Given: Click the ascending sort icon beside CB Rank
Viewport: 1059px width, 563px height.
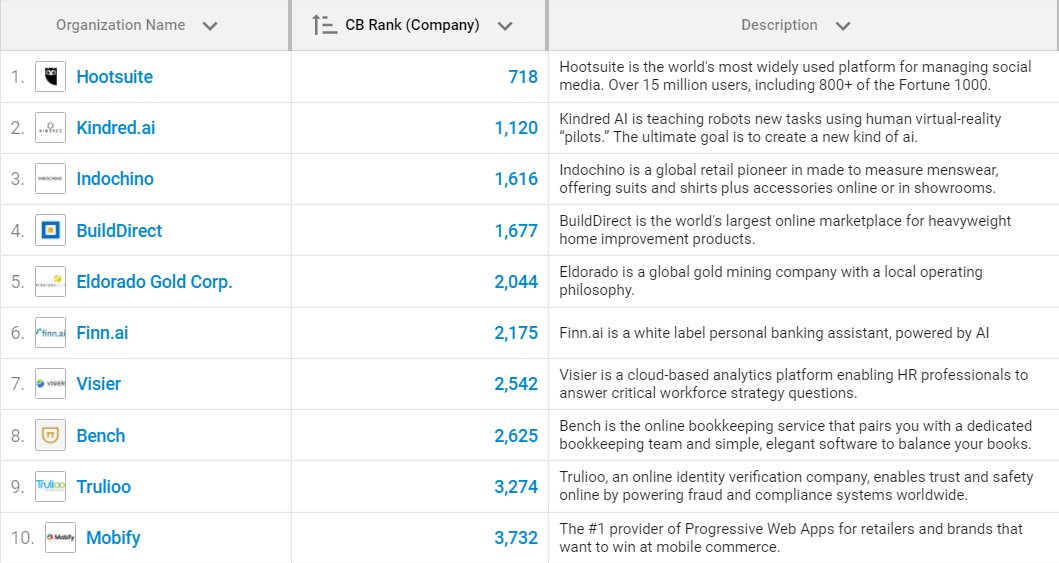Looking at the screenshot, I should (324, 25).
